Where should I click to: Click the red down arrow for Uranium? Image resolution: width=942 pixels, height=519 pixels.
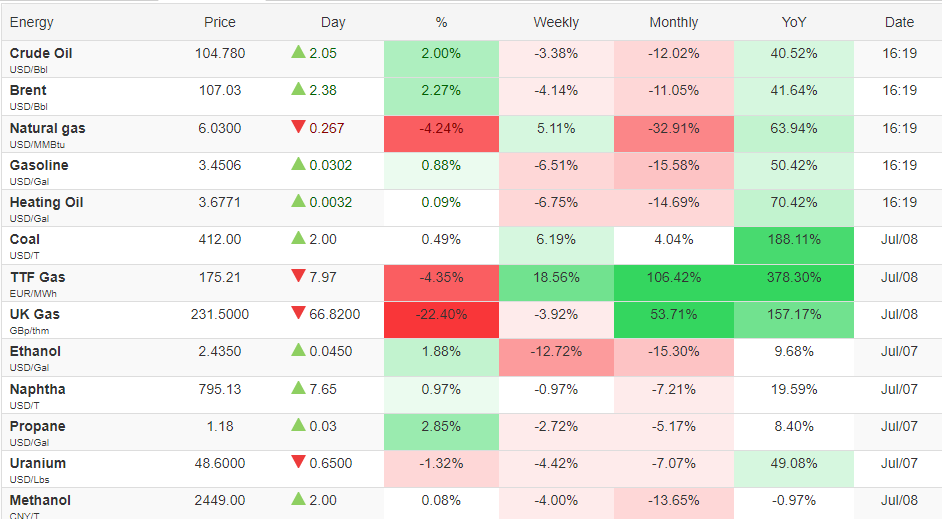tap(299, 462)
